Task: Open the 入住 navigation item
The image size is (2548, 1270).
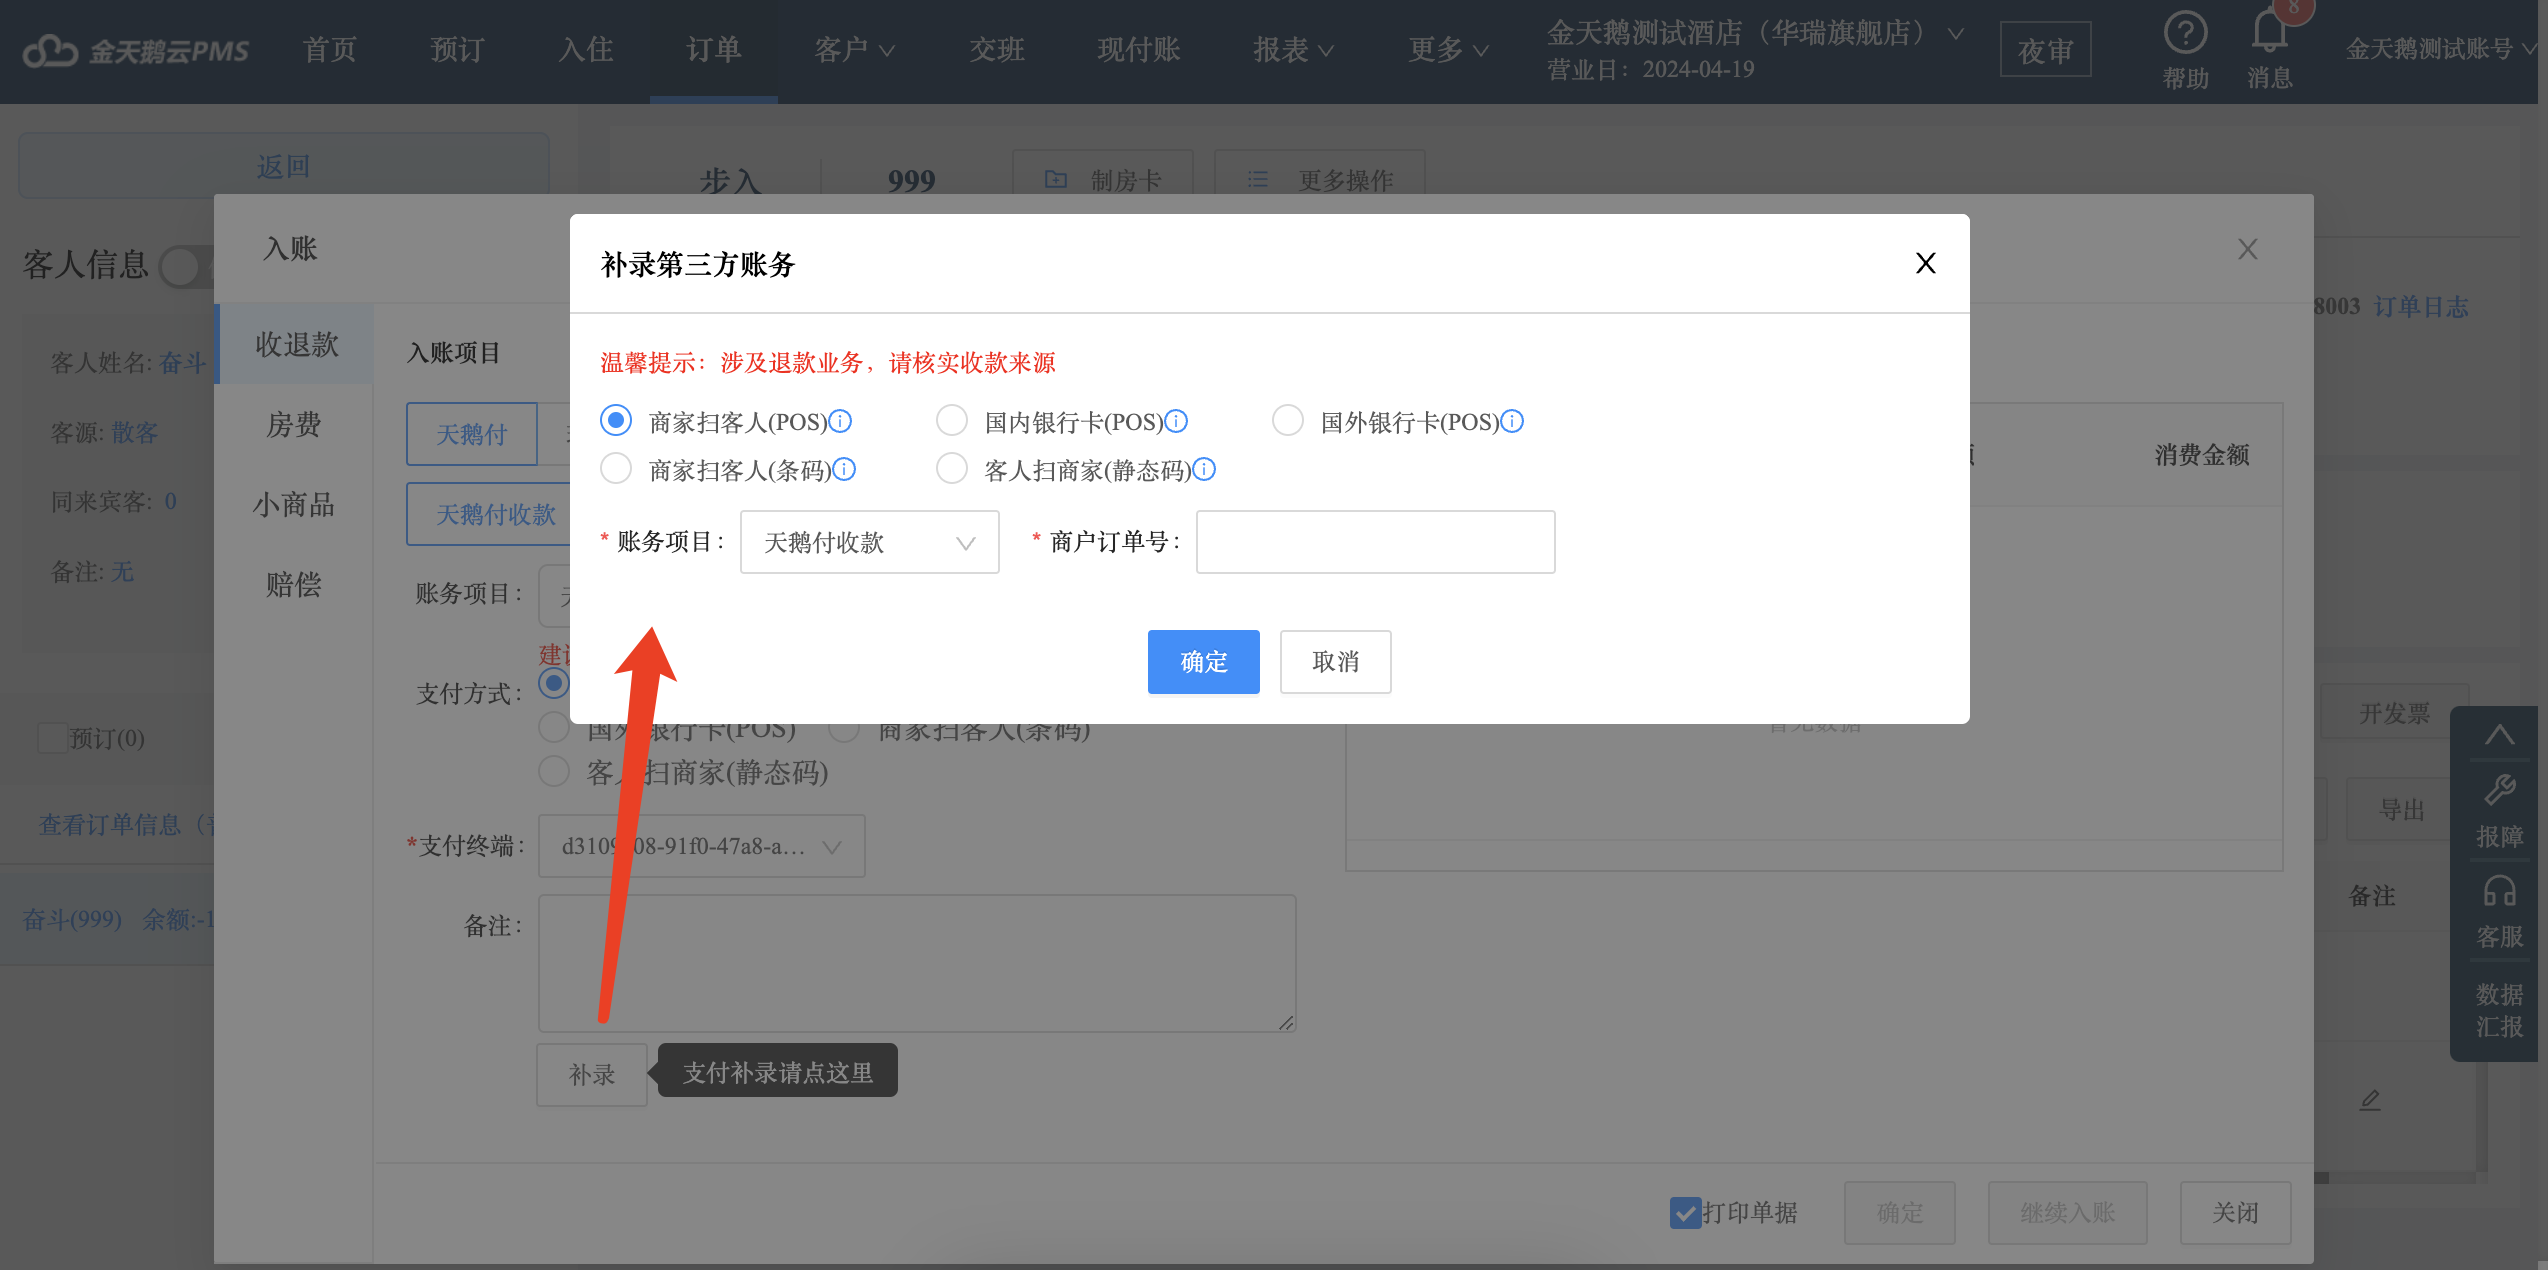Action: [586, 50]
